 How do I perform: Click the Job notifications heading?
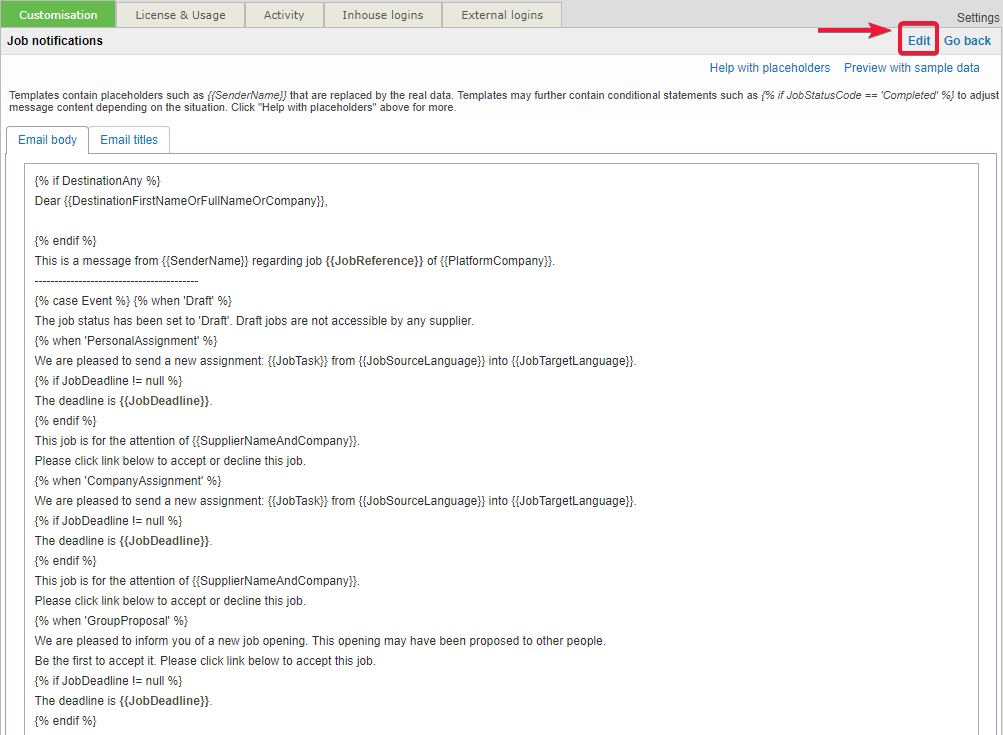[55, 41]
